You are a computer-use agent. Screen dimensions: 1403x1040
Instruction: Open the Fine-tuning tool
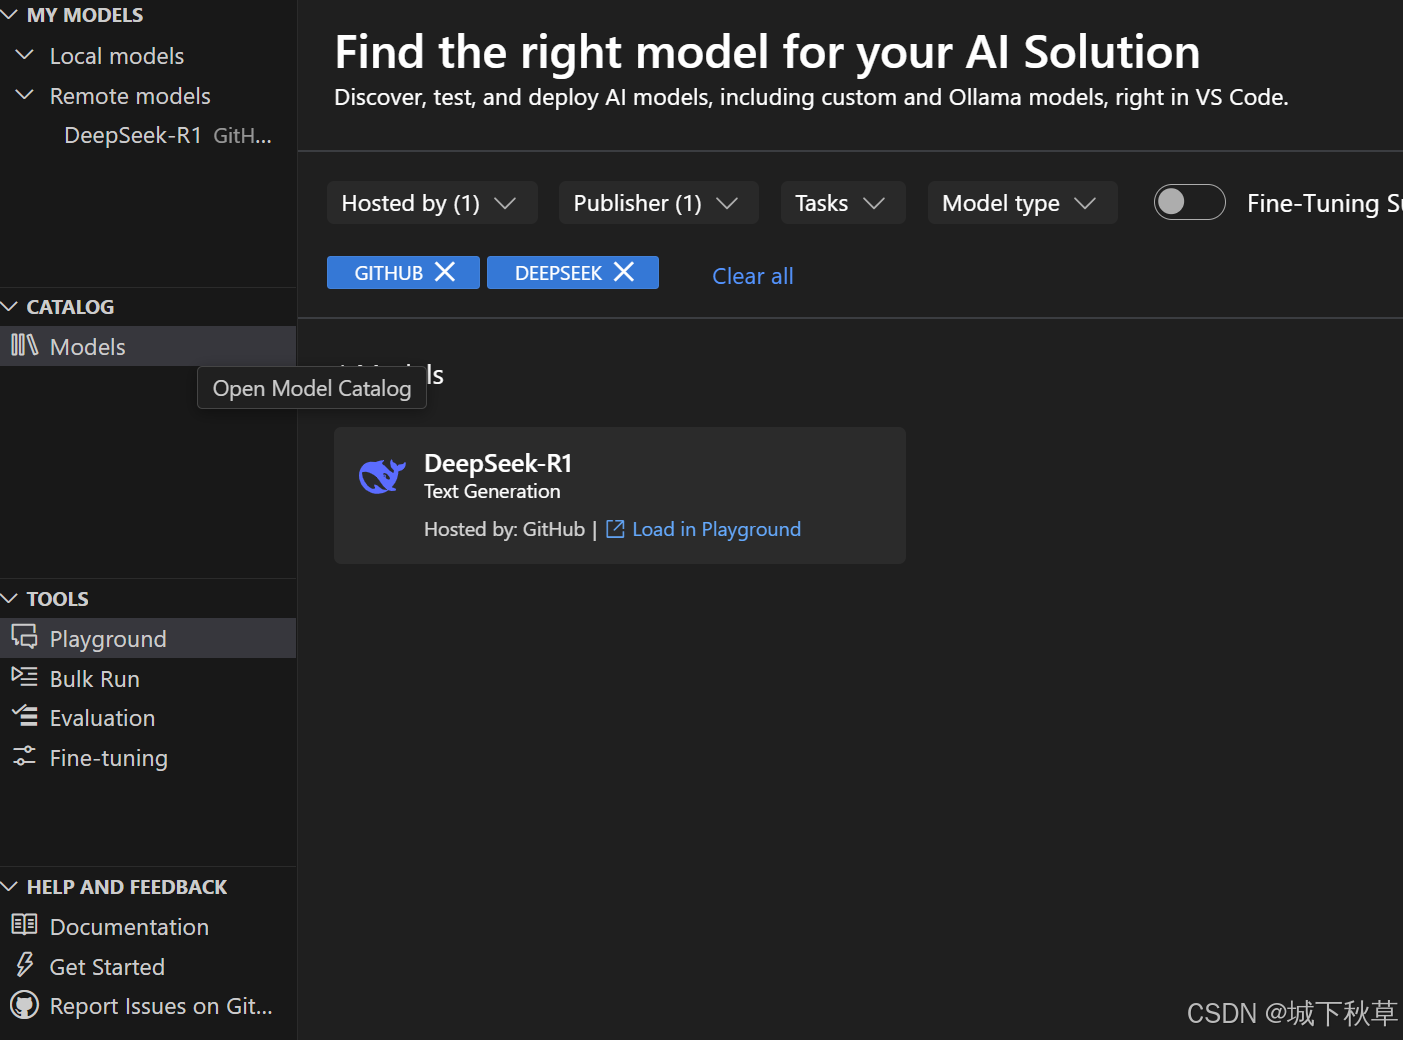pyautogui.click(x=148, y=758)
